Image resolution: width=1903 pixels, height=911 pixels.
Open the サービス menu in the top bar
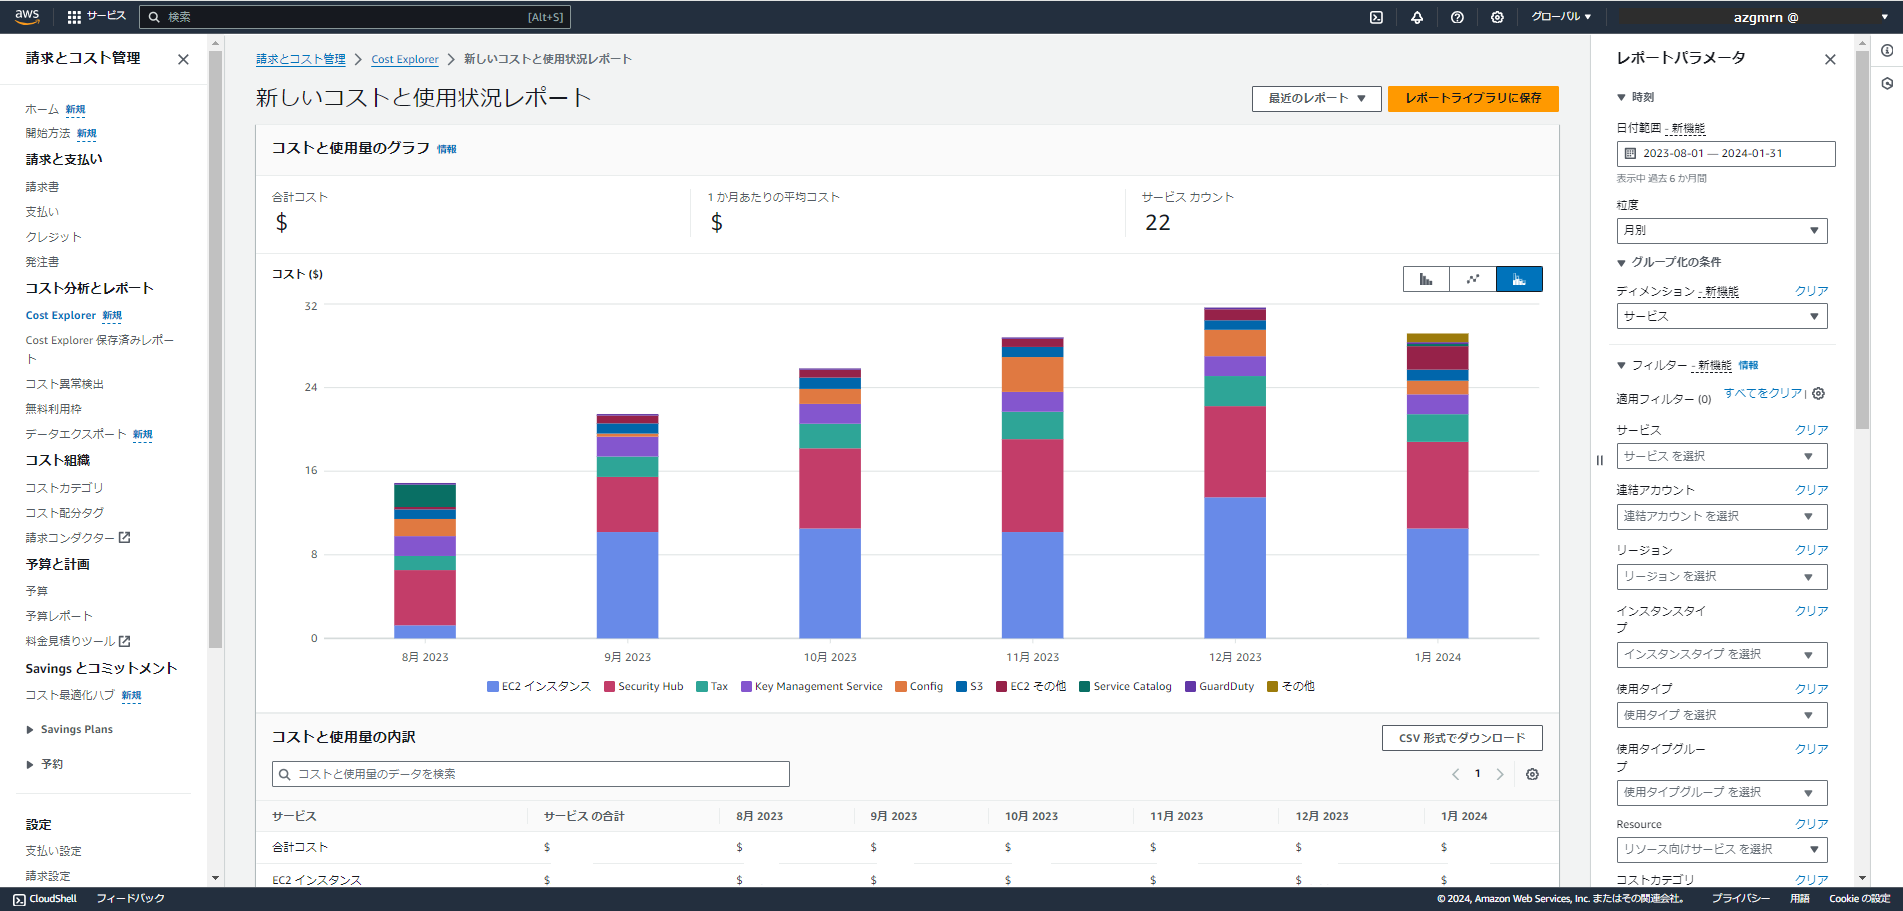[x=96, y=16]
